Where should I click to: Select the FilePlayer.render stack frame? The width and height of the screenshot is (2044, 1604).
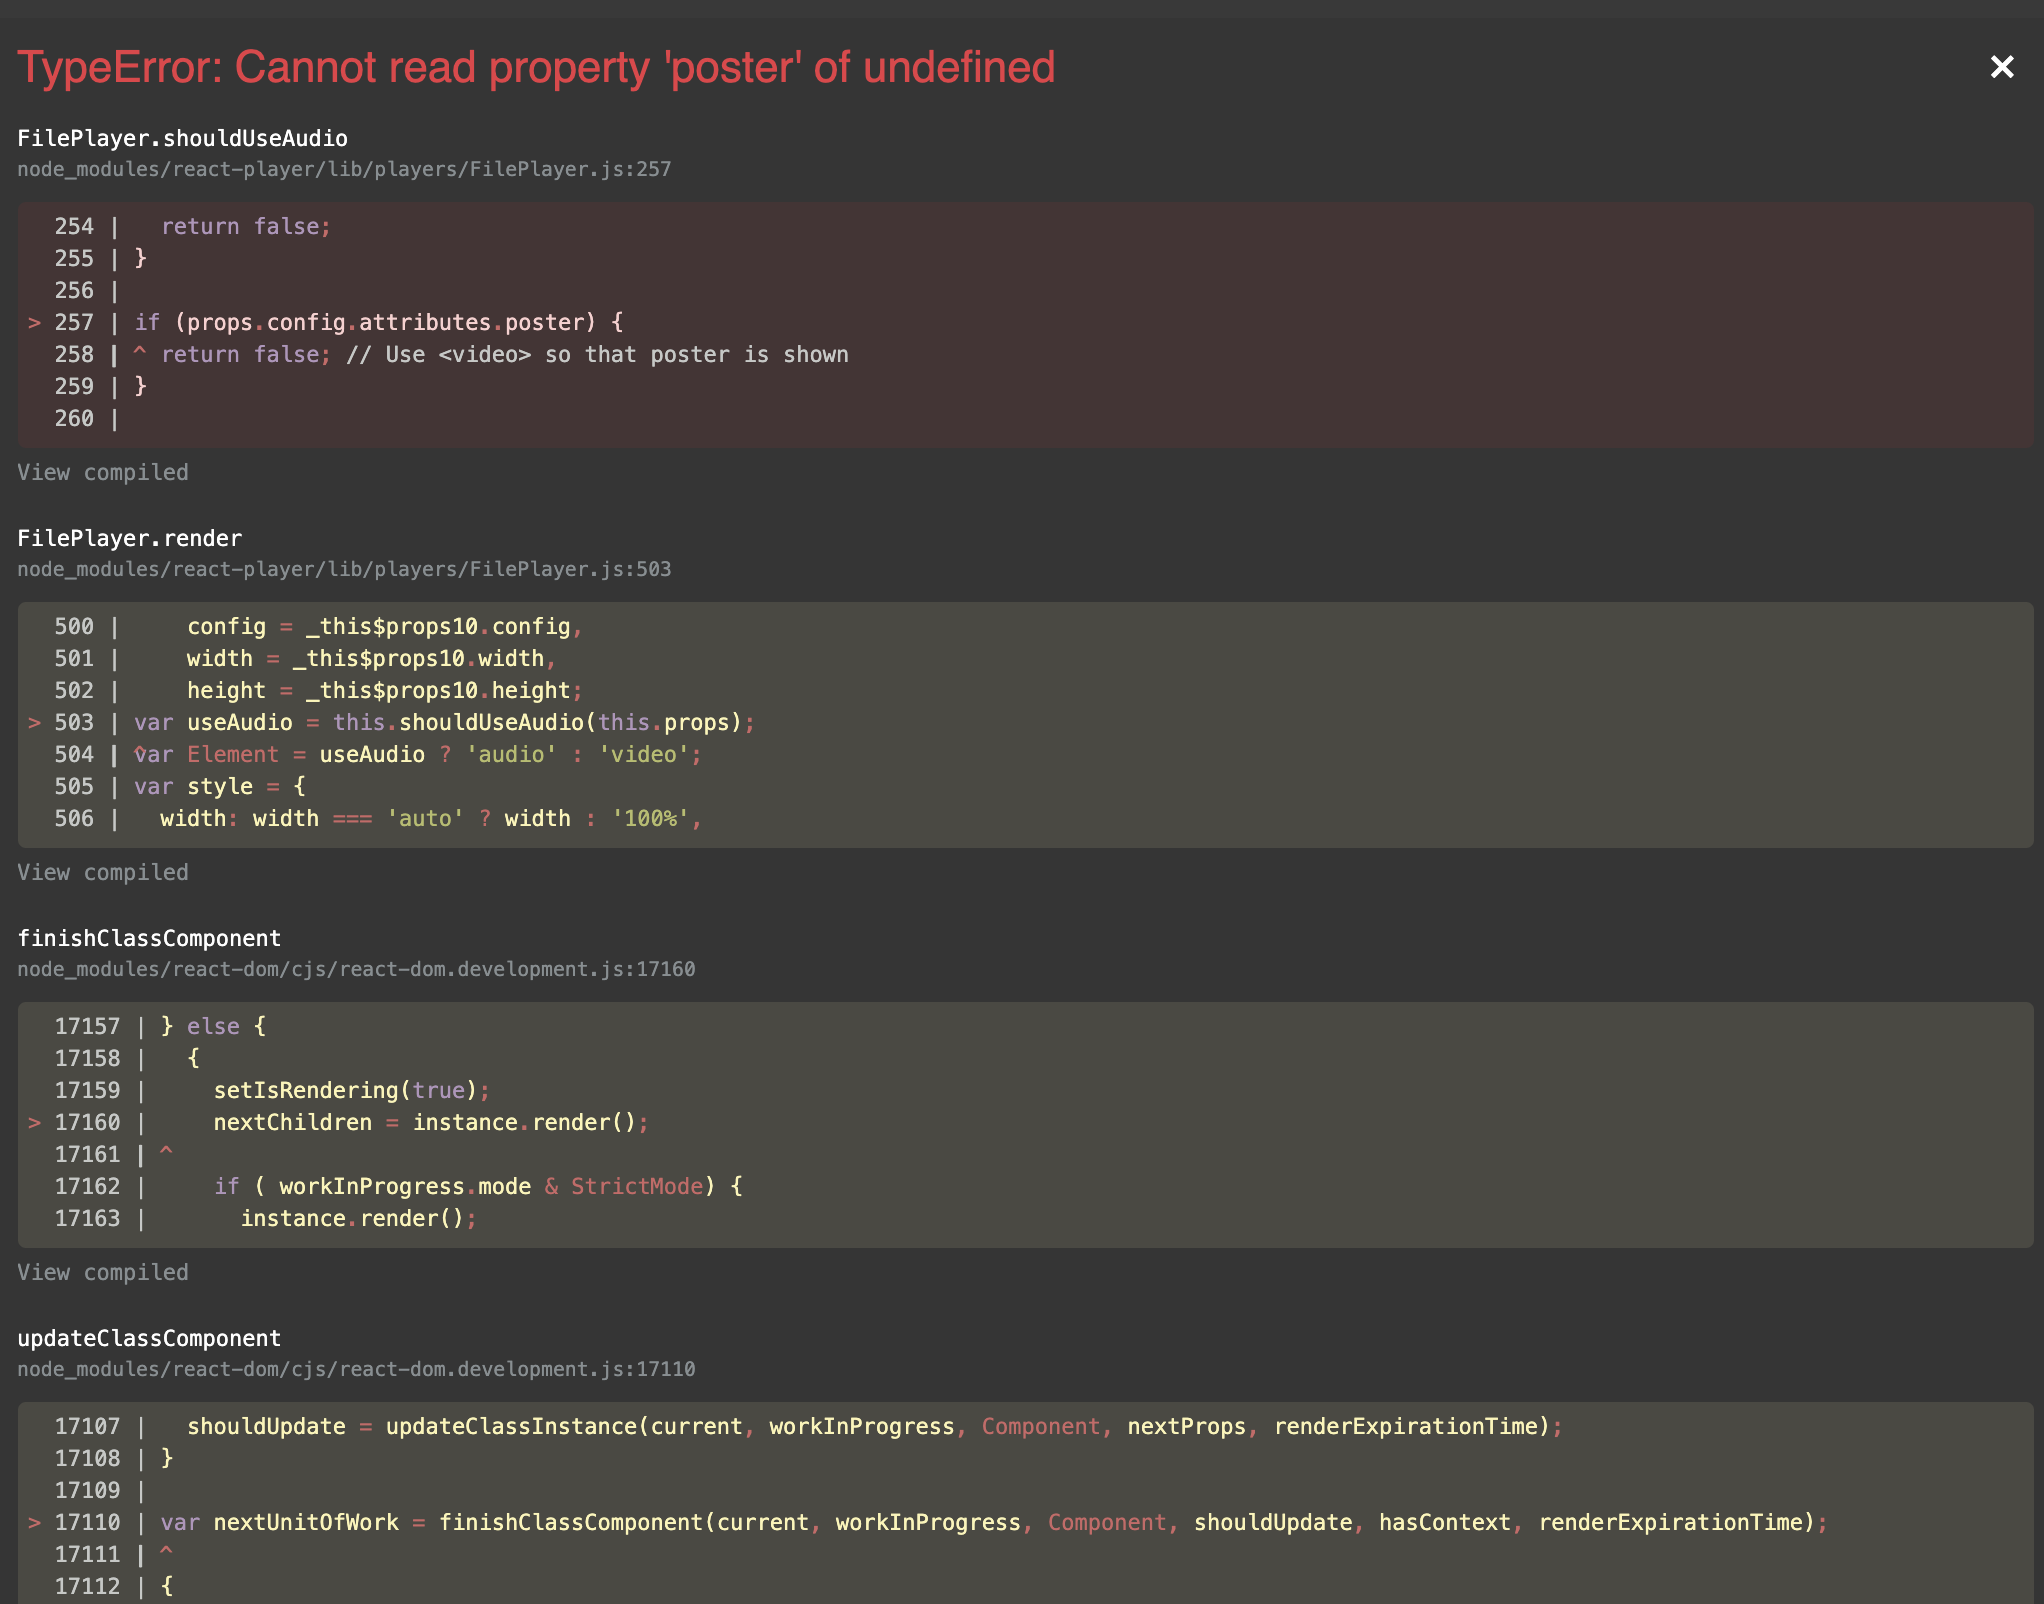click(x=129, y=537)
